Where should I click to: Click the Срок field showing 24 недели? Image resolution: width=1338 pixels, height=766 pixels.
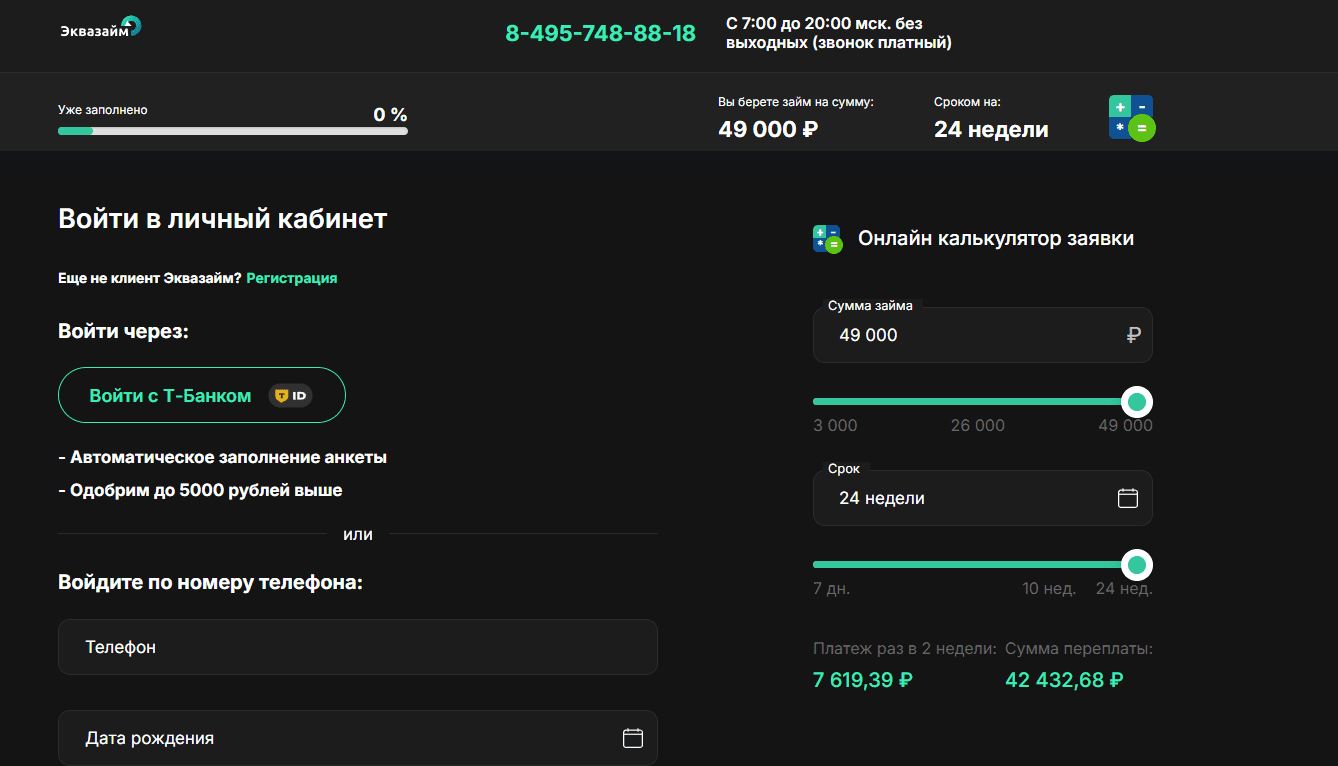pos(983,498)
